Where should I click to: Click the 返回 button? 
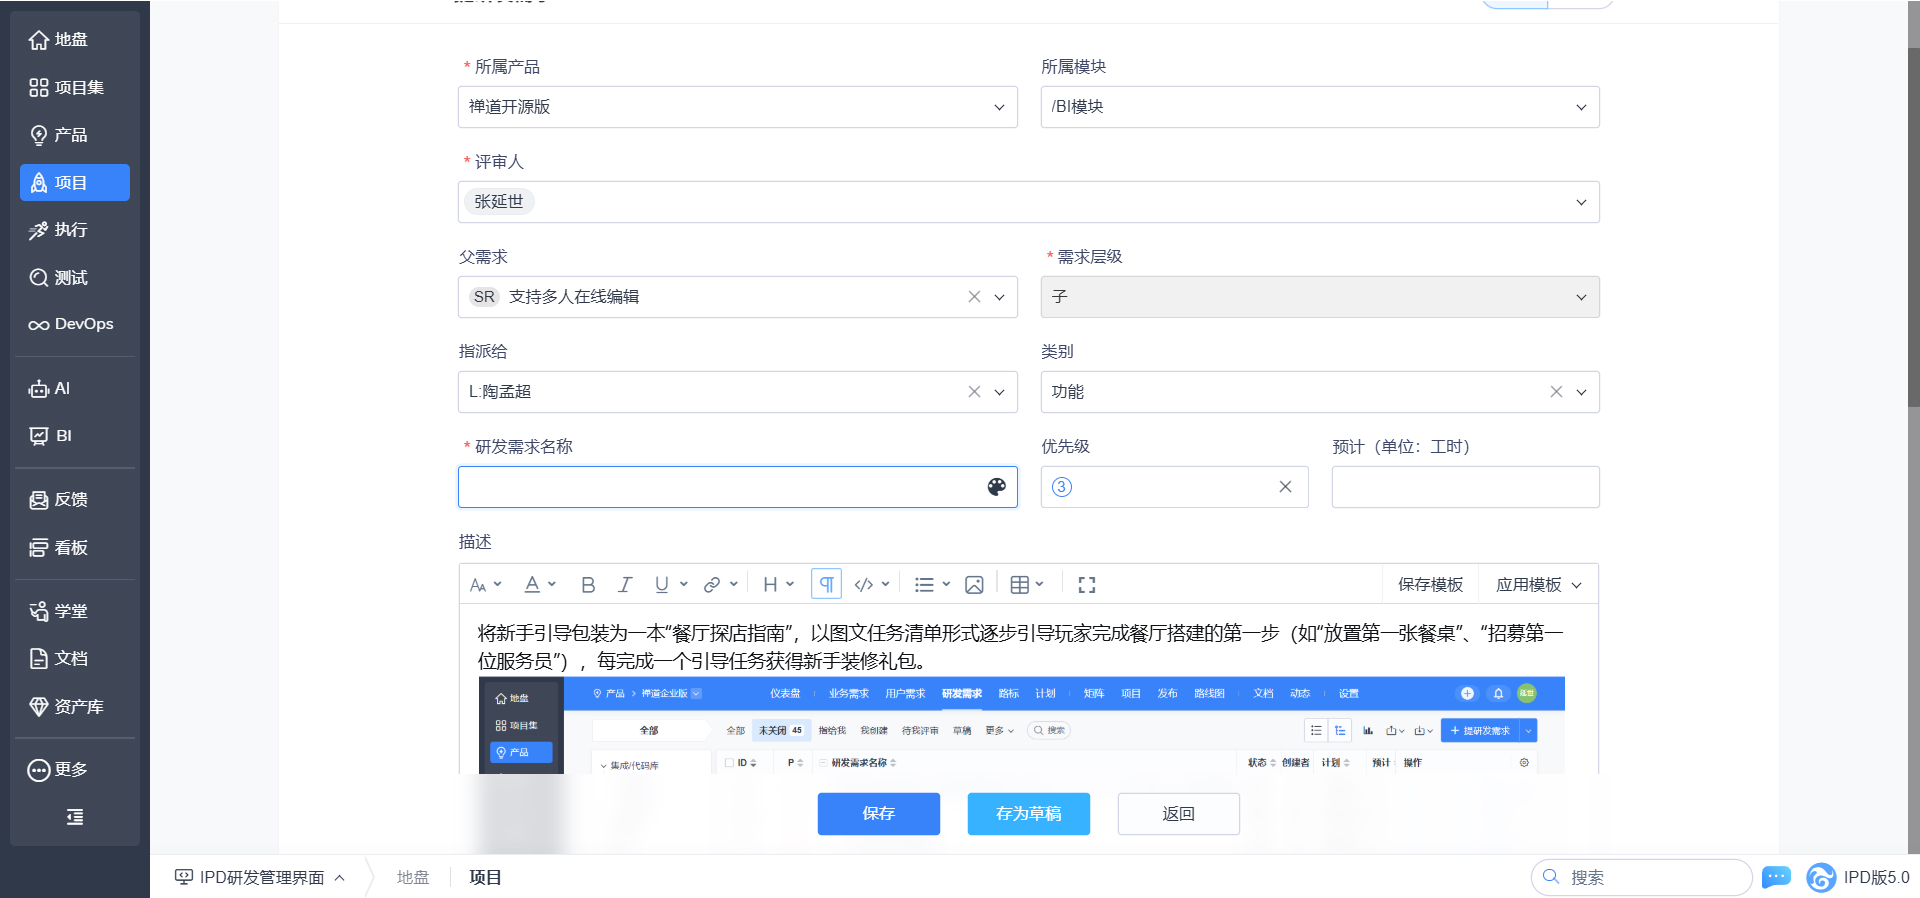1179,814
